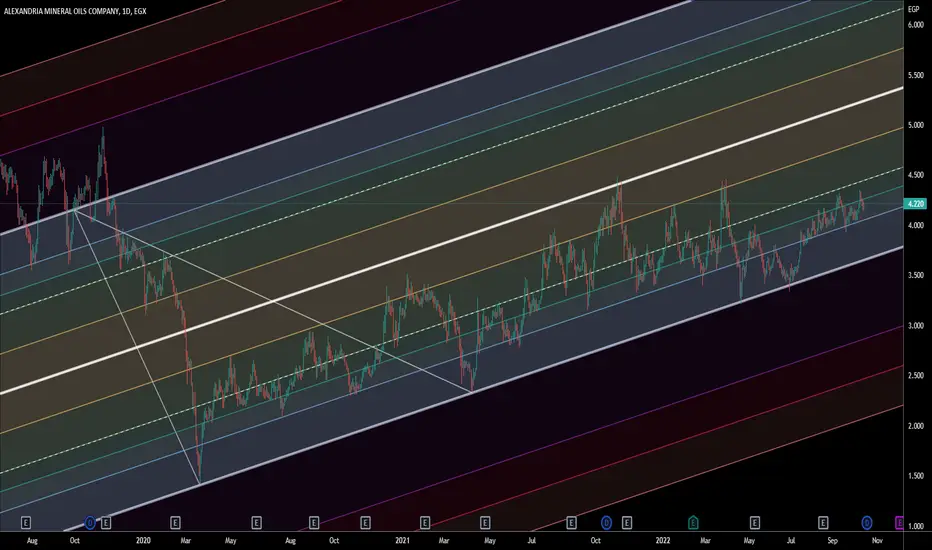
Task: Open the earnings marker between 2021 and Mar 2021
Action: click(x=424, y=523)
